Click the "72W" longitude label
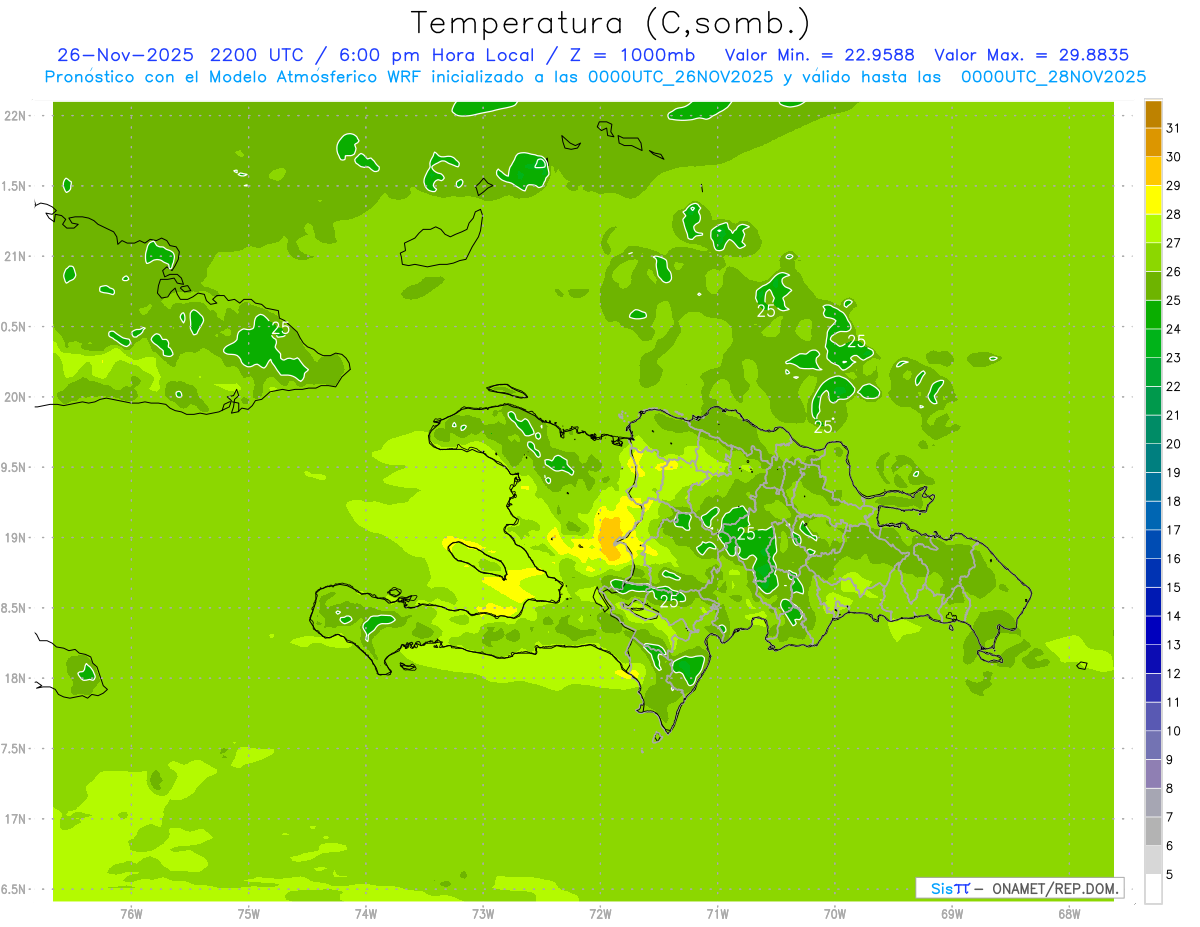This screenshot has height=927, width=1200. (600, 914)
